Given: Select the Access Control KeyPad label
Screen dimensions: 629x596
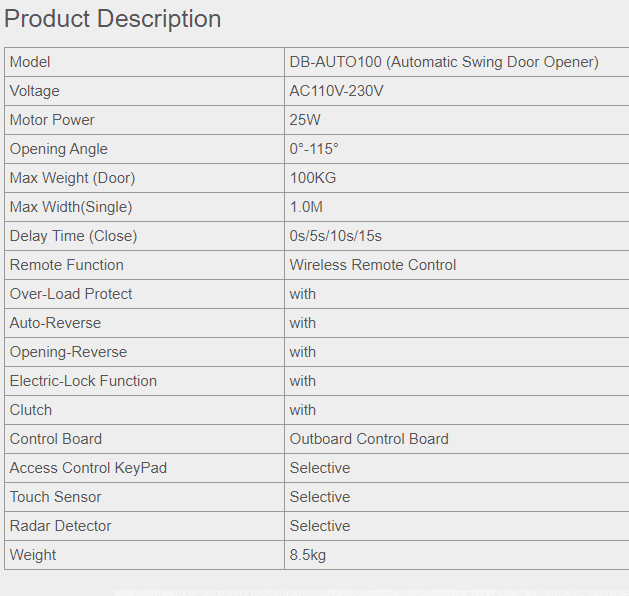Looking at the screenshot, I should tap(88, 468).
